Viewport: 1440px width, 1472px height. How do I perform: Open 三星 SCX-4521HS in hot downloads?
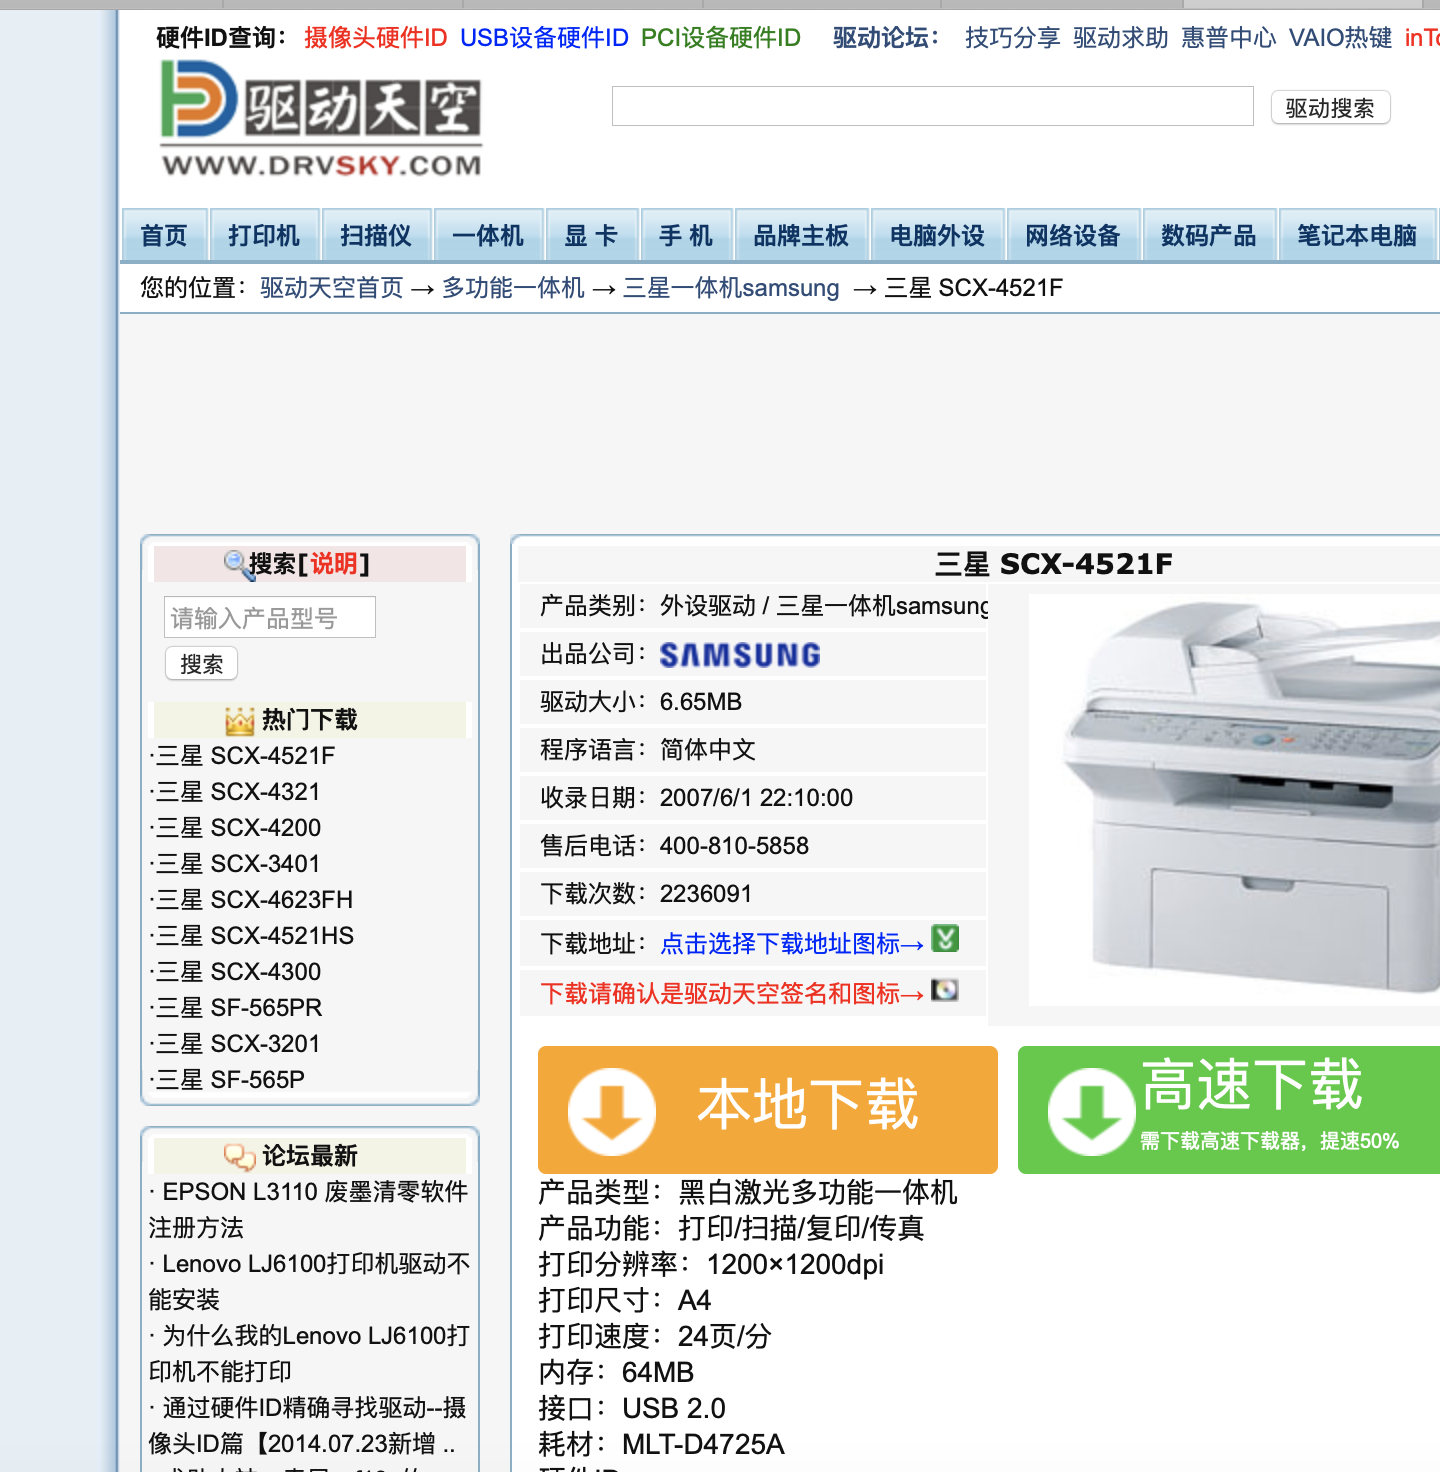255,935
